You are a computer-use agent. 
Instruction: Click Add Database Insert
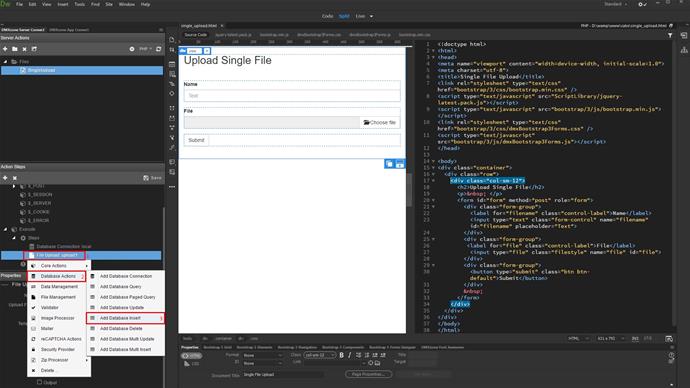pyautogui.click(x=125, y=318)
